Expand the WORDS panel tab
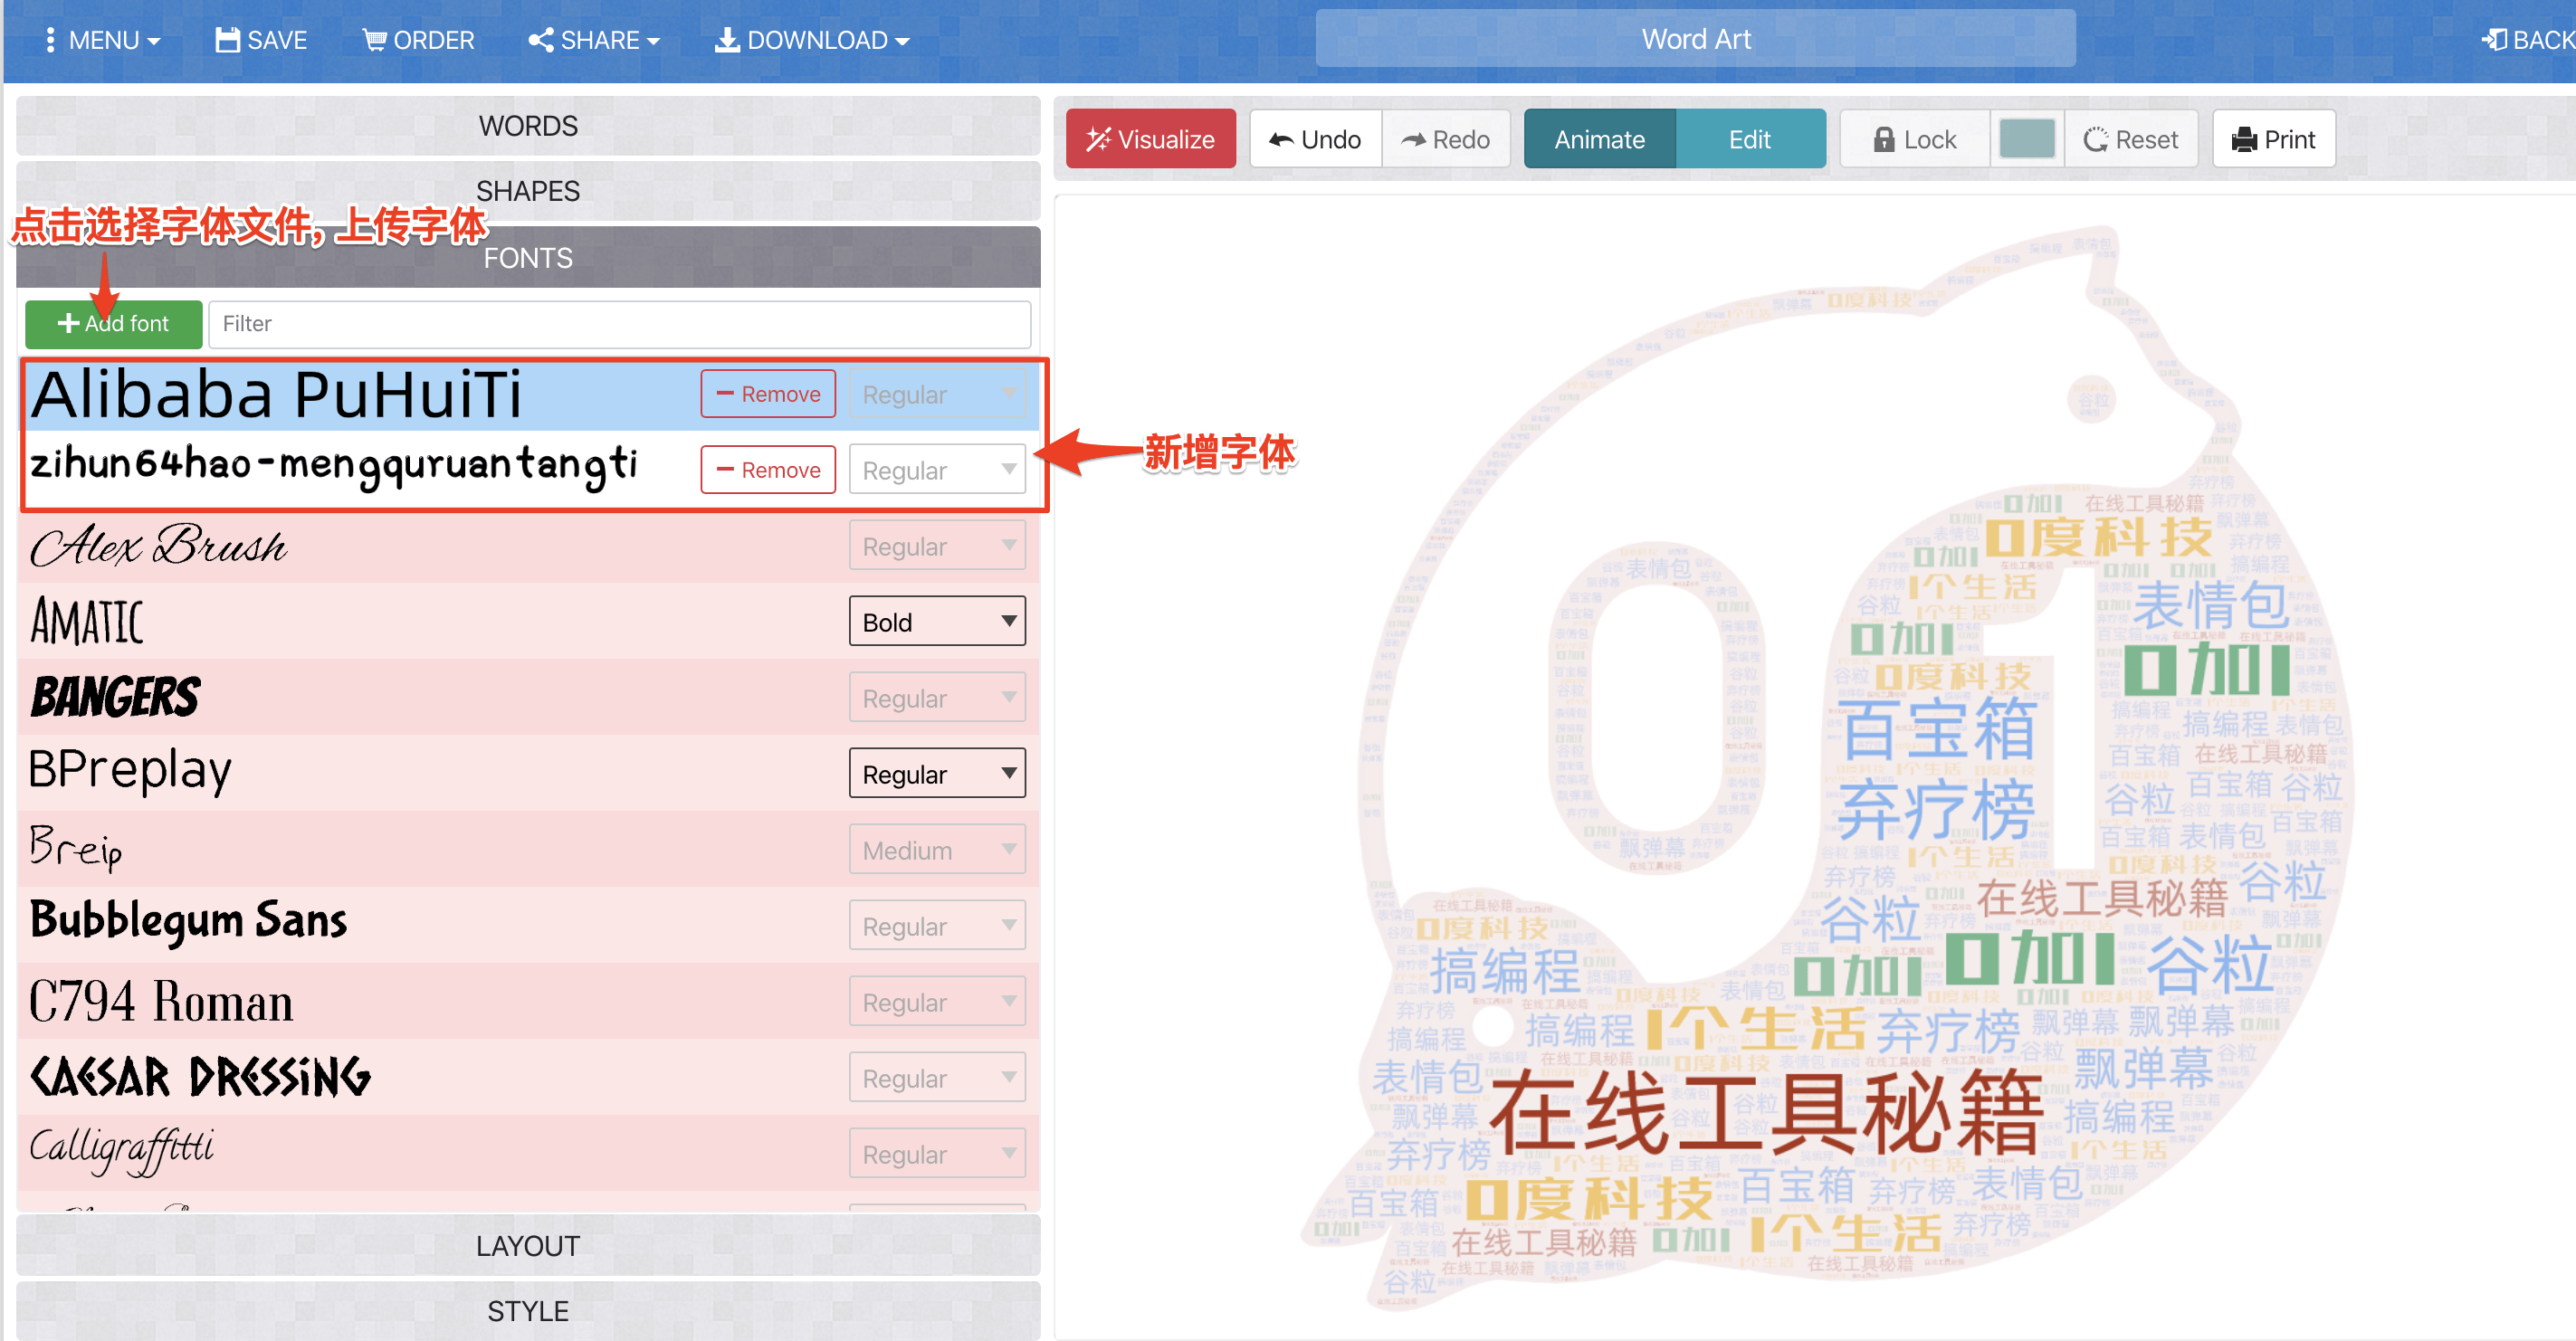This screenshot has height=1341, width=2576. 528,126
